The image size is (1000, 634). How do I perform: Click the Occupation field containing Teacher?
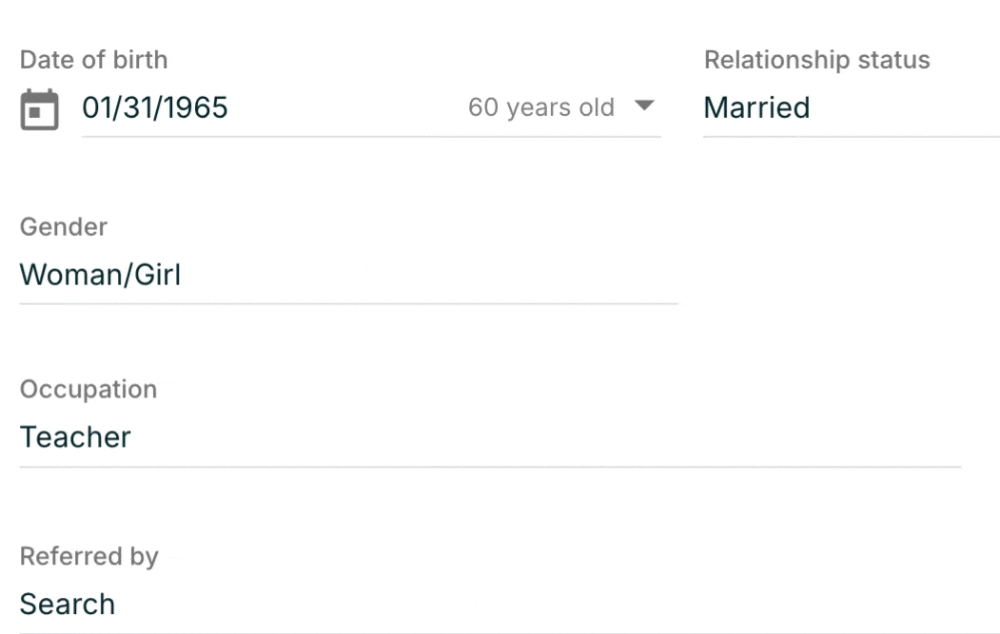coord(490,438)
